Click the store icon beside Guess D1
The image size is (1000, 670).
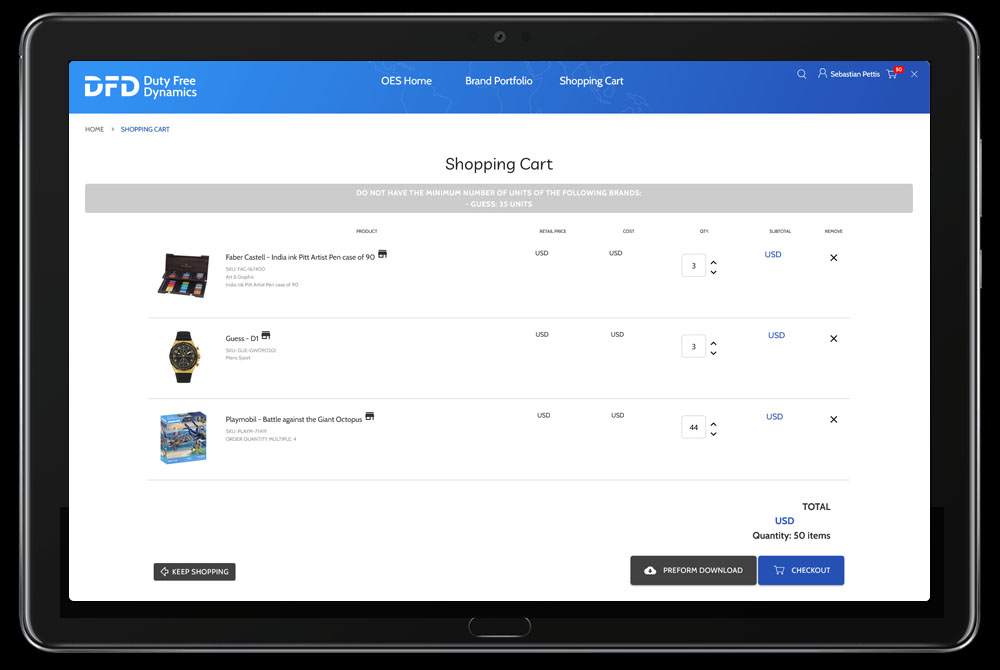tap(266, 335)
